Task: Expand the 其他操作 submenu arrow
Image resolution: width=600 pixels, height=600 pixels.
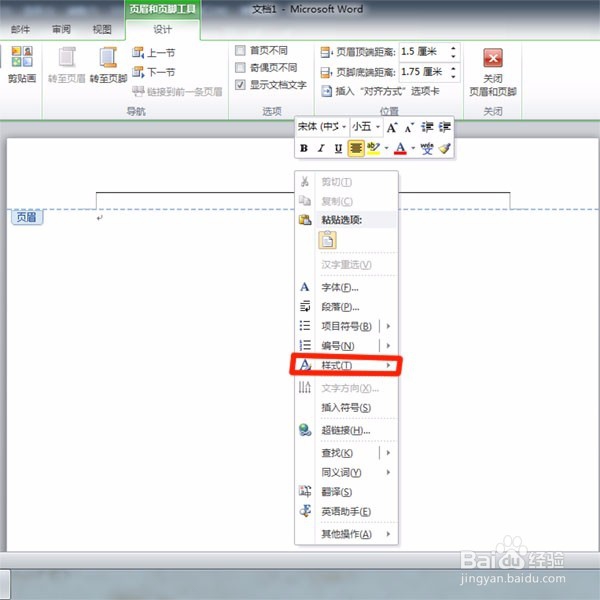Action: 388,534
